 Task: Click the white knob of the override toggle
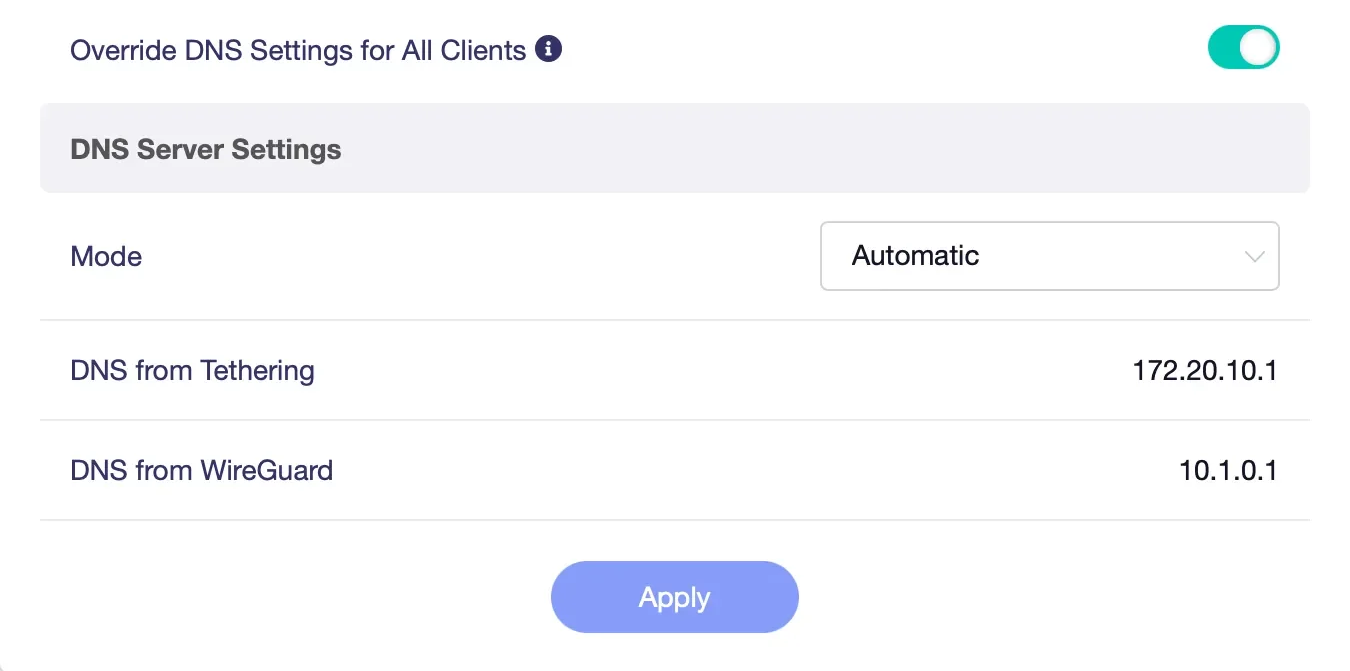pyautogui.click(x=1258, y=48)
